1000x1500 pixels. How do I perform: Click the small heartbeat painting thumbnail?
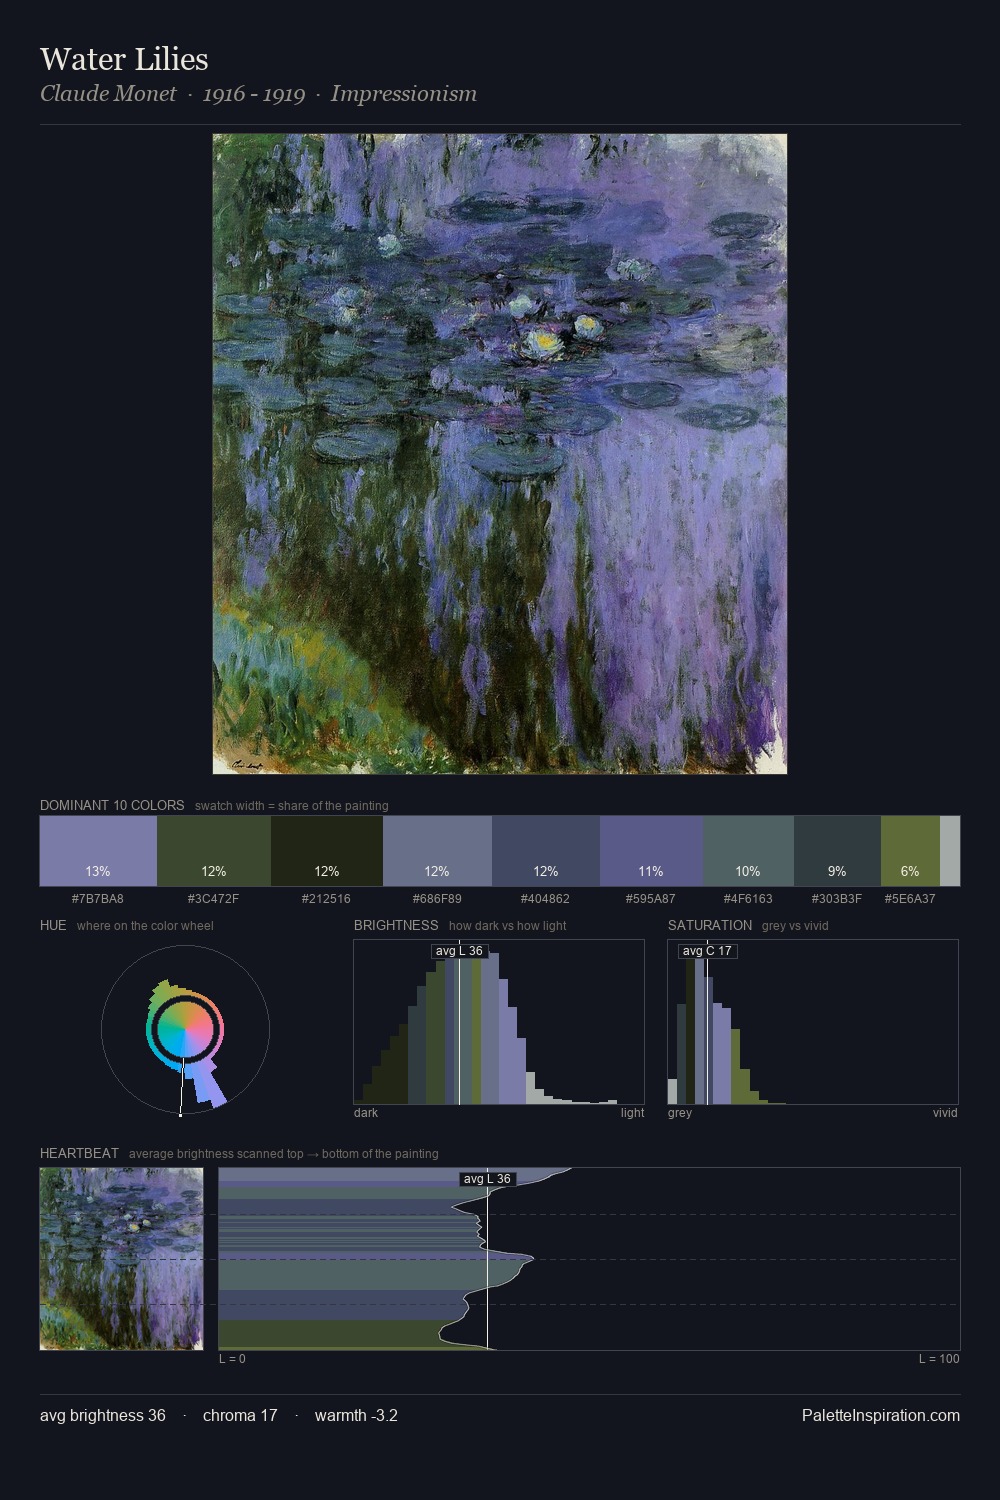tap(121, 1259)
